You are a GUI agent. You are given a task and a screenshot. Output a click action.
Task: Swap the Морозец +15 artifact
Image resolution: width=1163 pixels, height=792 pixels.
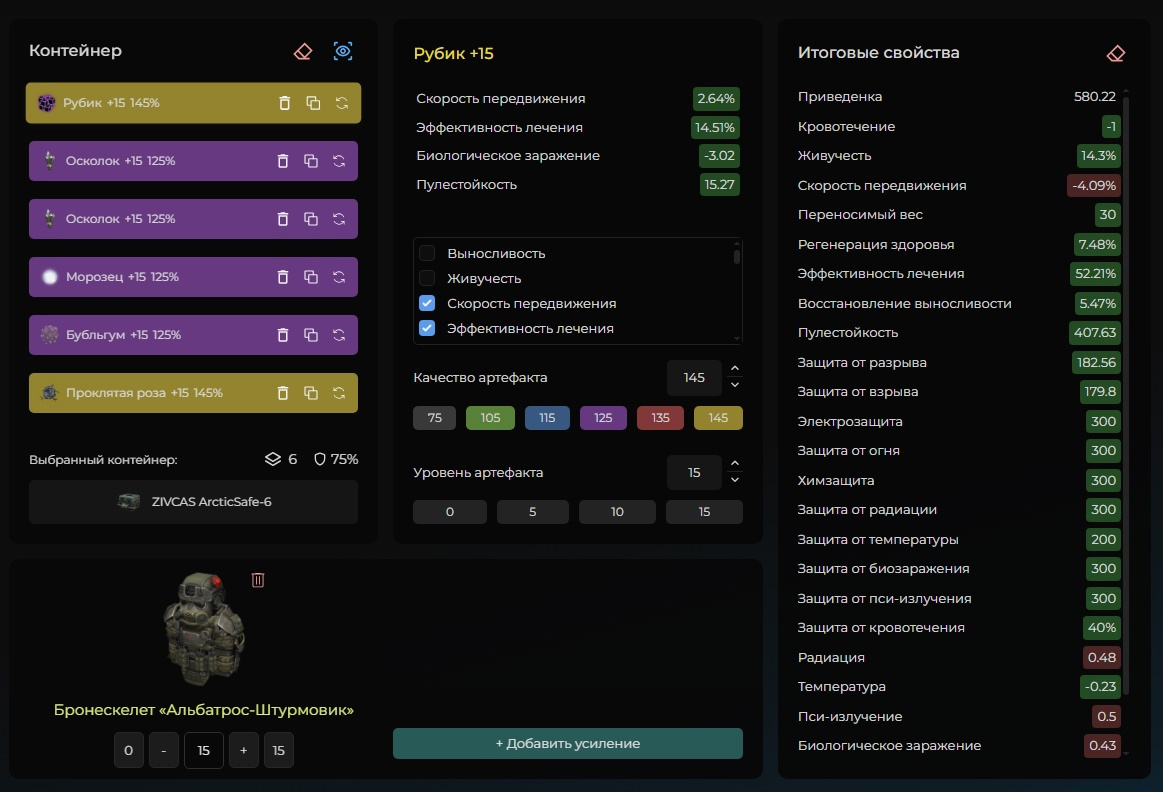pyautogui.click(x=339, y=277)
